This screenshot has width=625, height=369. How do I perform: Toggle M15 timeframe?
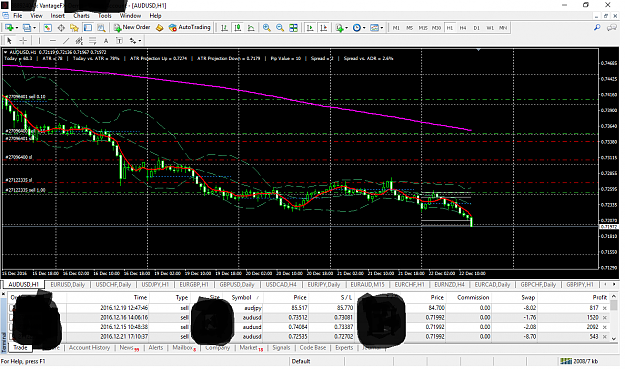pyautogui.click(x=423, y=28)
